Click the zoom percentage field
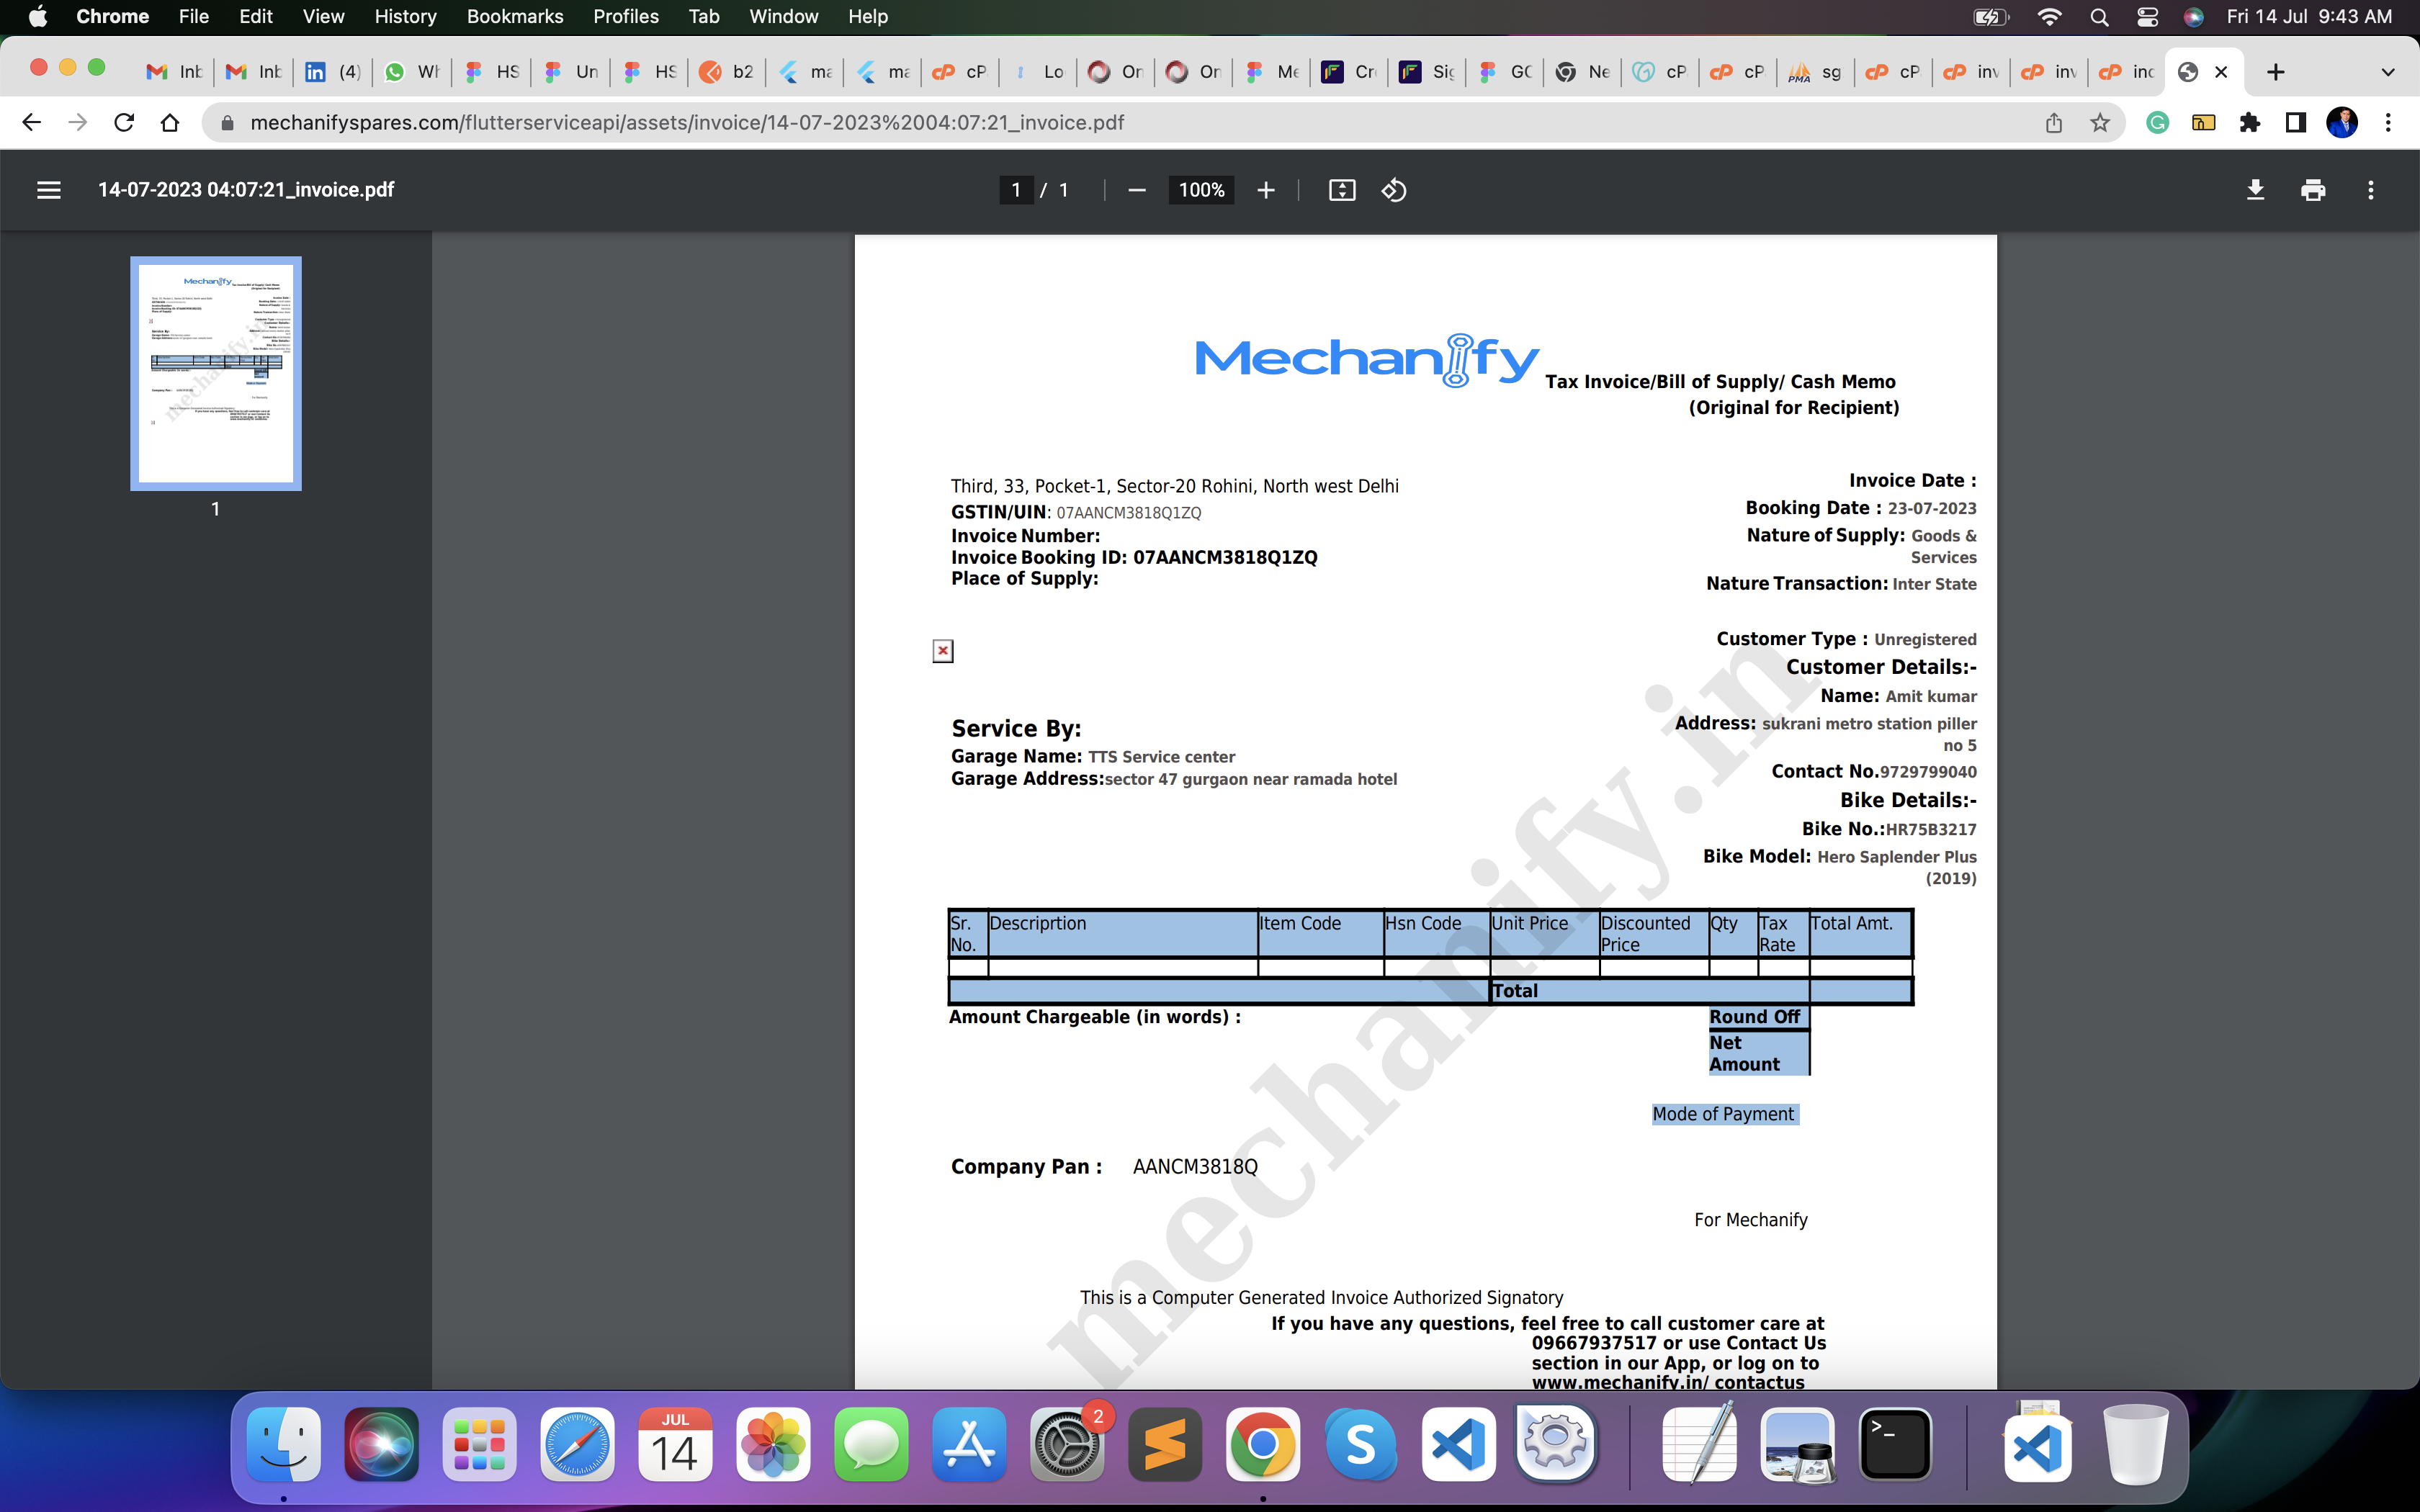Image resolution: width=2420 pixels, height=1512 pixels. click(1201, 190)
